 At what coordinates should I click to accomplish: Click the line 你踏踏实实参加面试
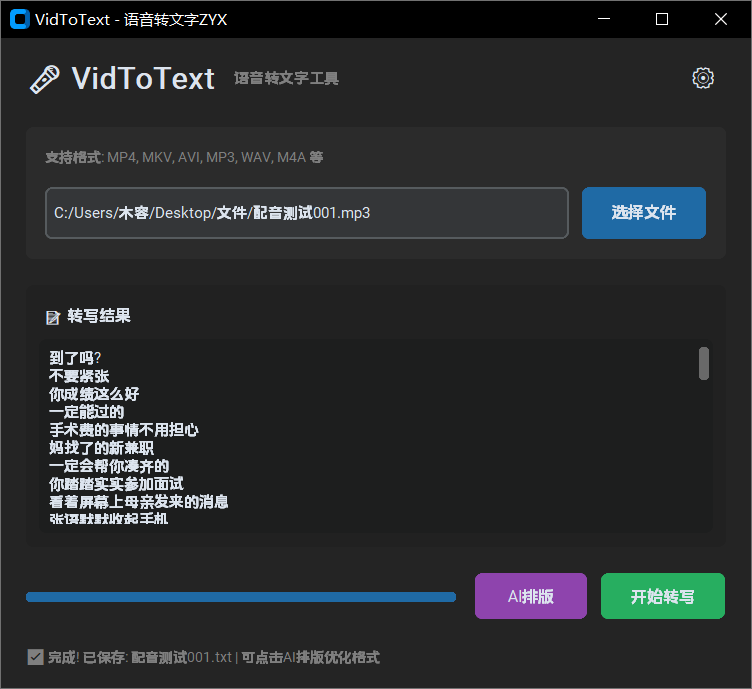coord(117,484)
